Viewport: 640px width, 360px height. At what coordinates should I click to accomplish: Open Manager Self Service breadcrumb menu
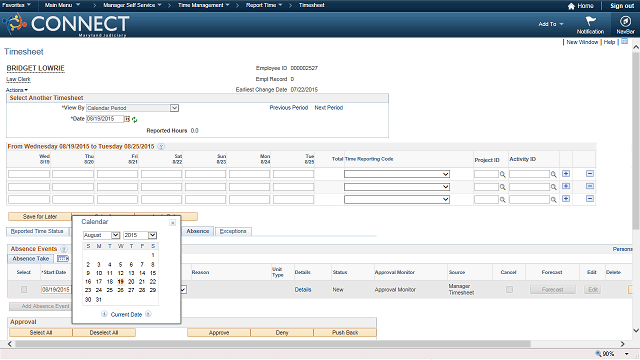click(132, 5)
